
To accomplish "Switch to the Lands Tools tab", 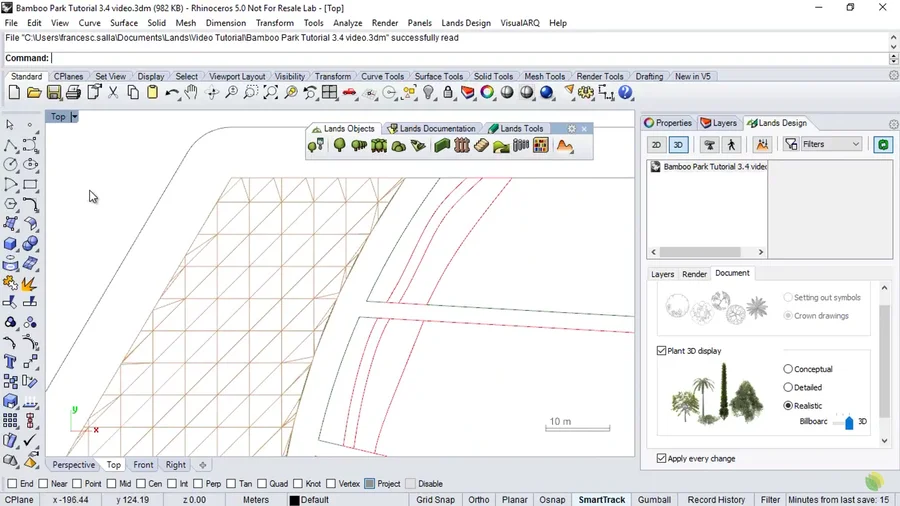I will pos(515,129).
